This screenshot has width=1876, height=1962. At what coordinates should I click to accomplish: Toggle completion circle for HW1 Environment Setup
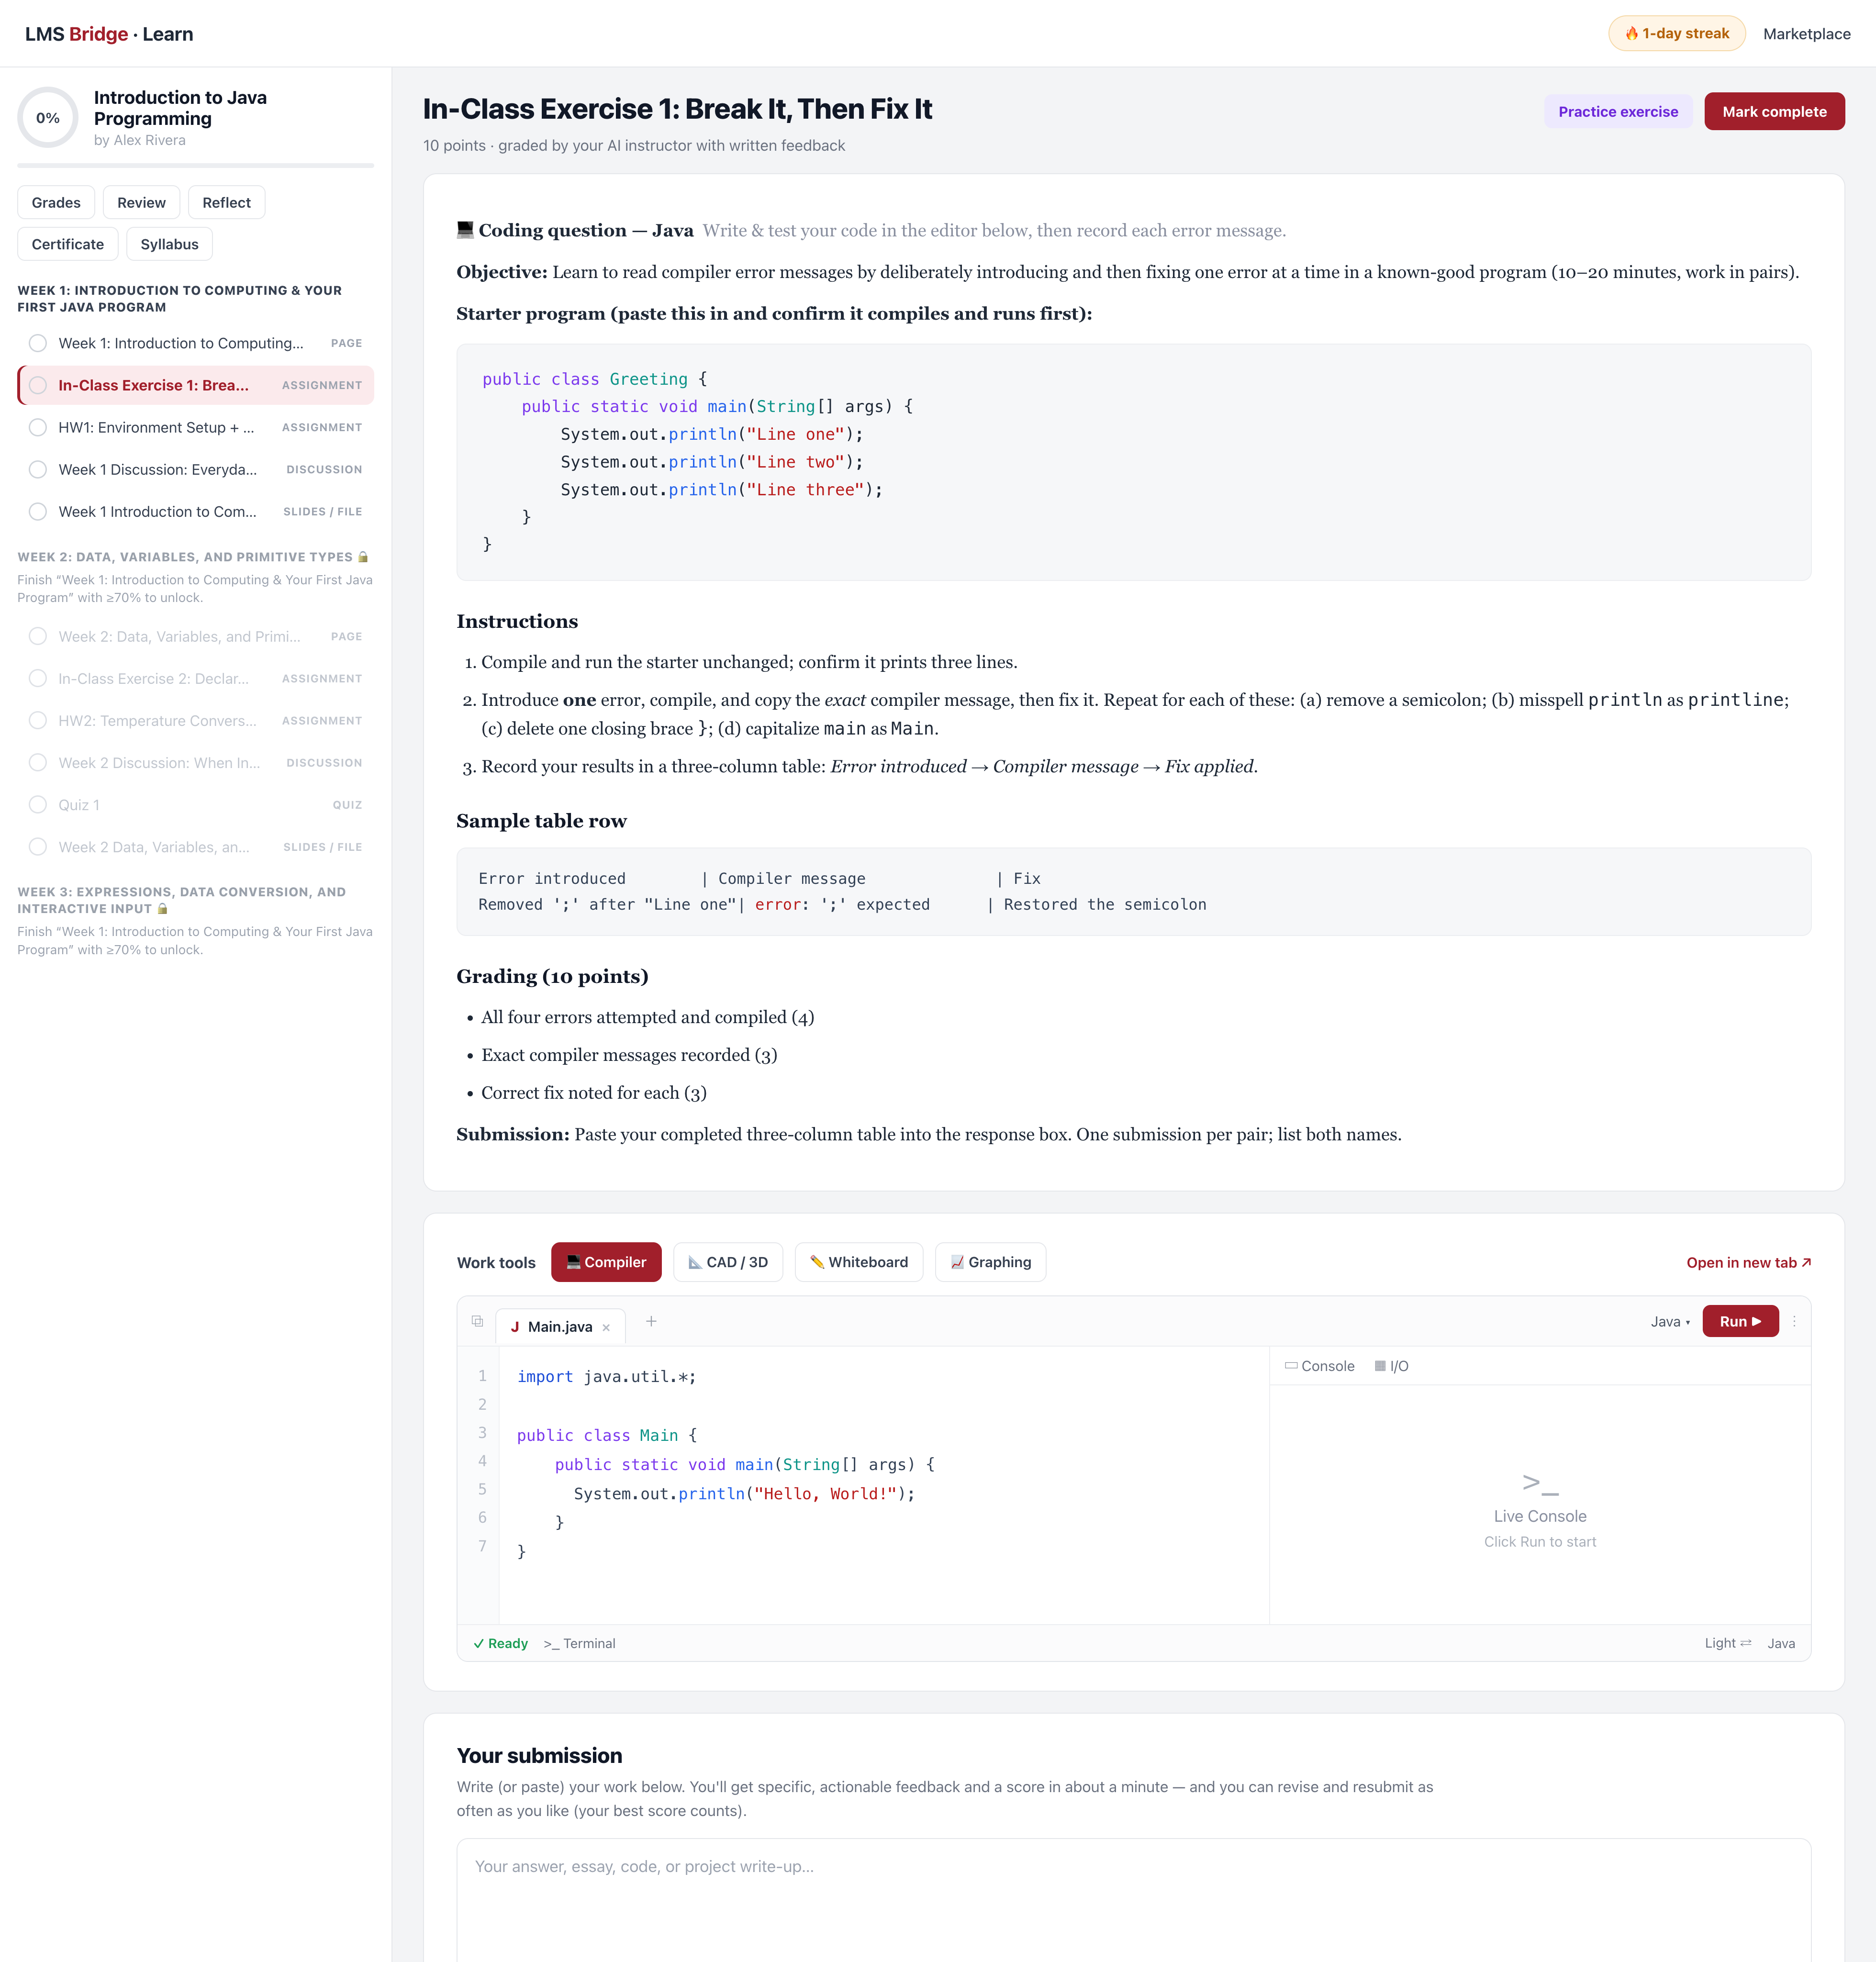38,427
